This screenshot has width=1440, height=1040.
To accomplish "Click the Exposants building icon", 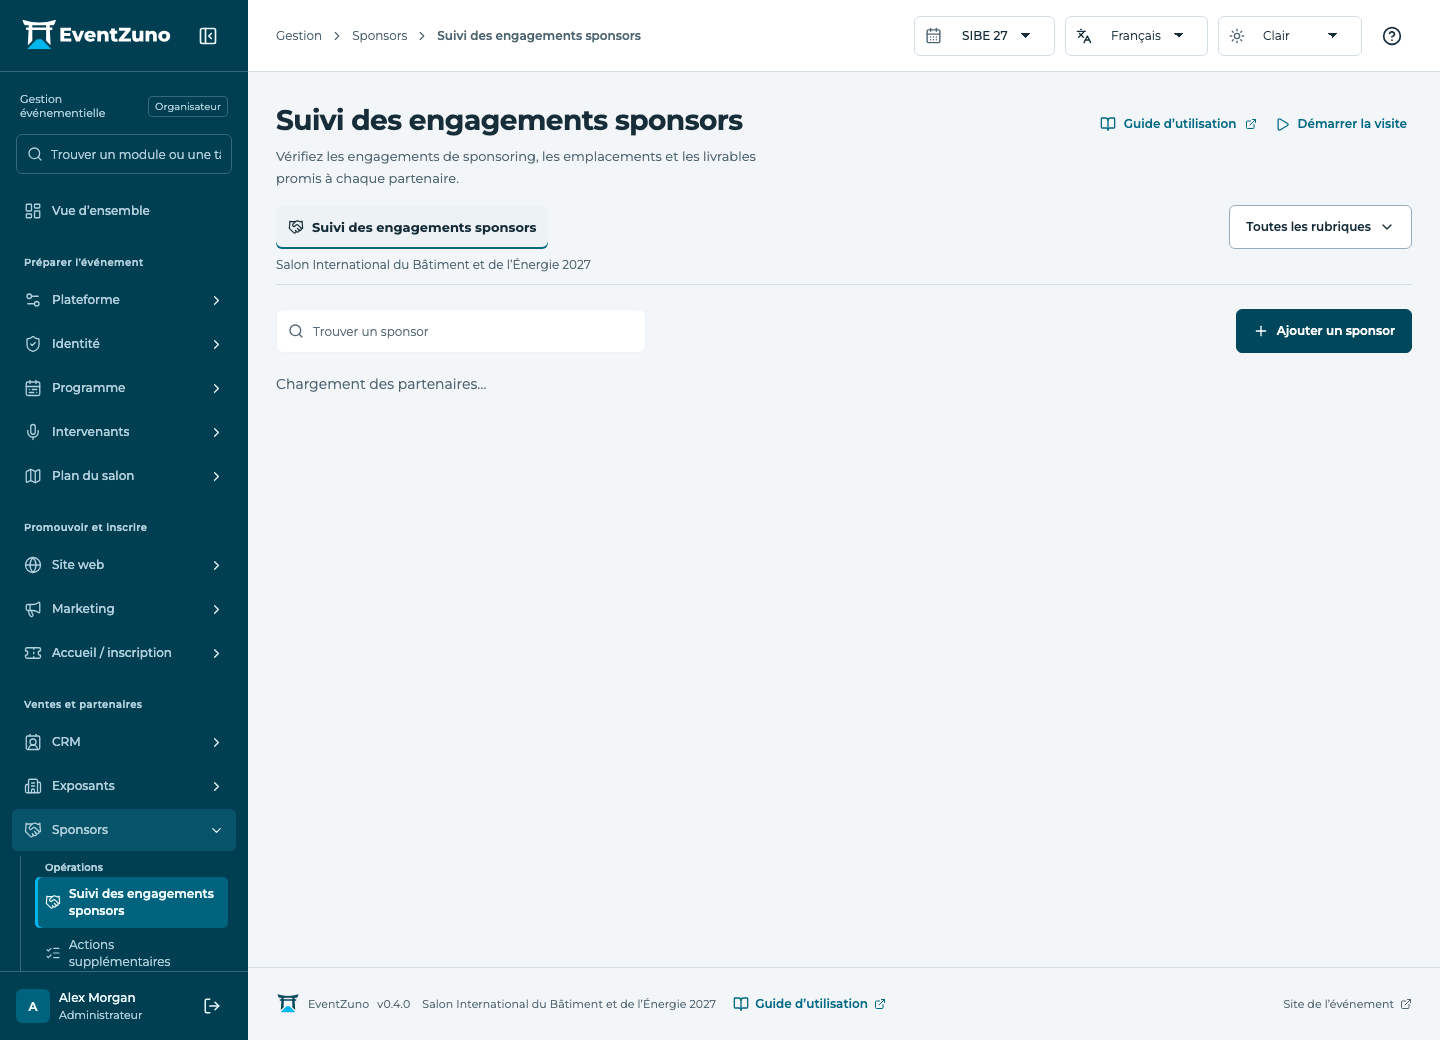I will point(33,786).
